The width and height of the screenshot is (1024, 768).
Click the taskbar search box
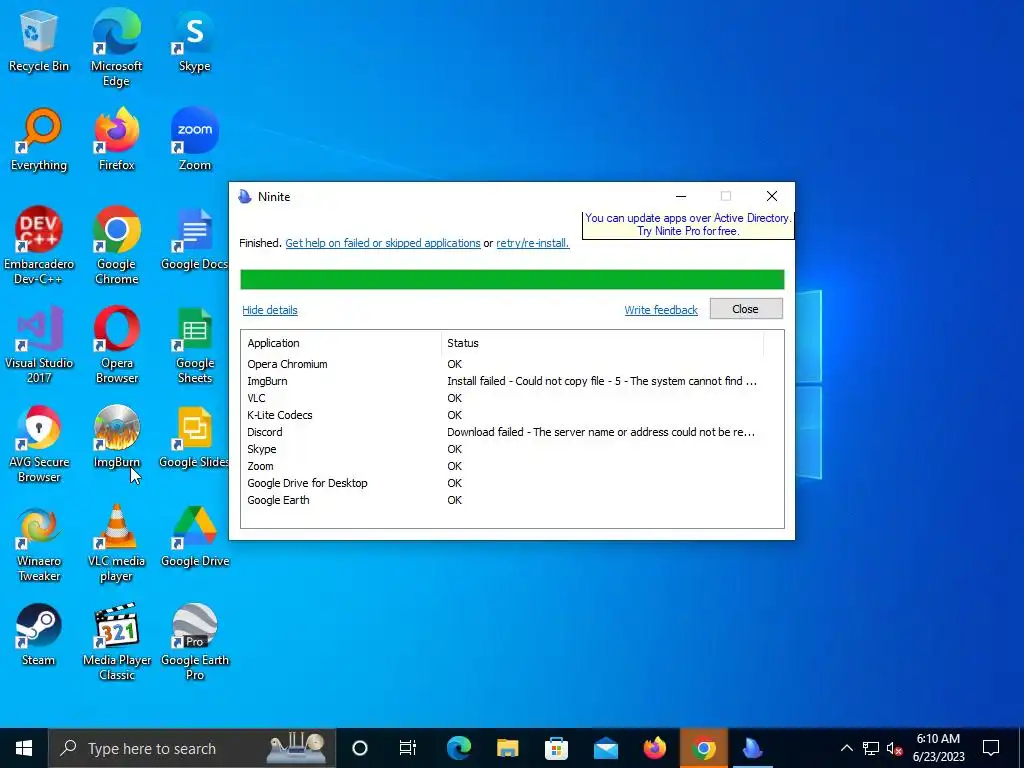(x=192, y=748)
